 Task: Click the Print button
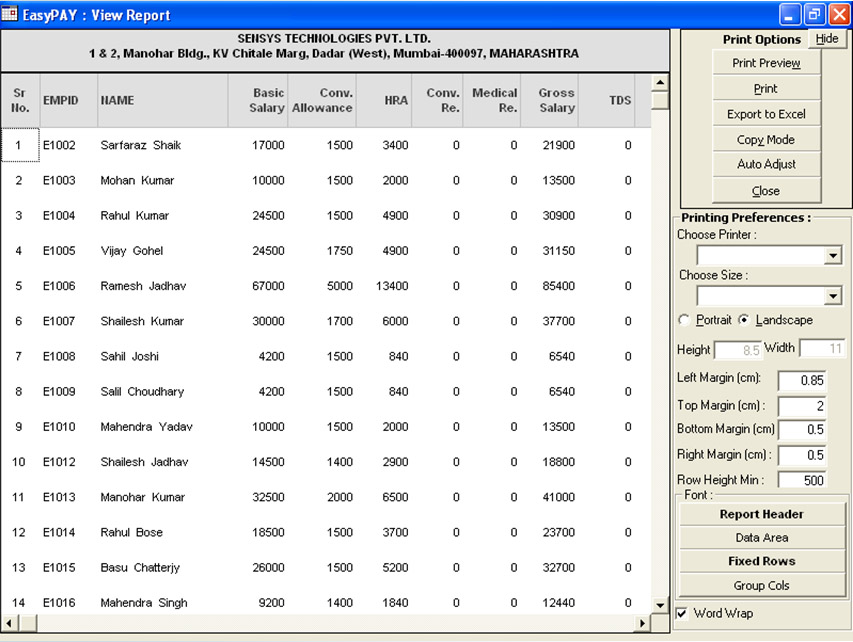click(766, 88)
